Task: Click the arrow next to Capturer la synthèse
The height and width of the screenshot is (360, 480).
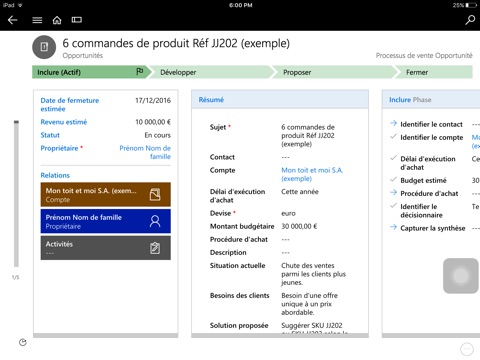Action: tap(393, 227)
